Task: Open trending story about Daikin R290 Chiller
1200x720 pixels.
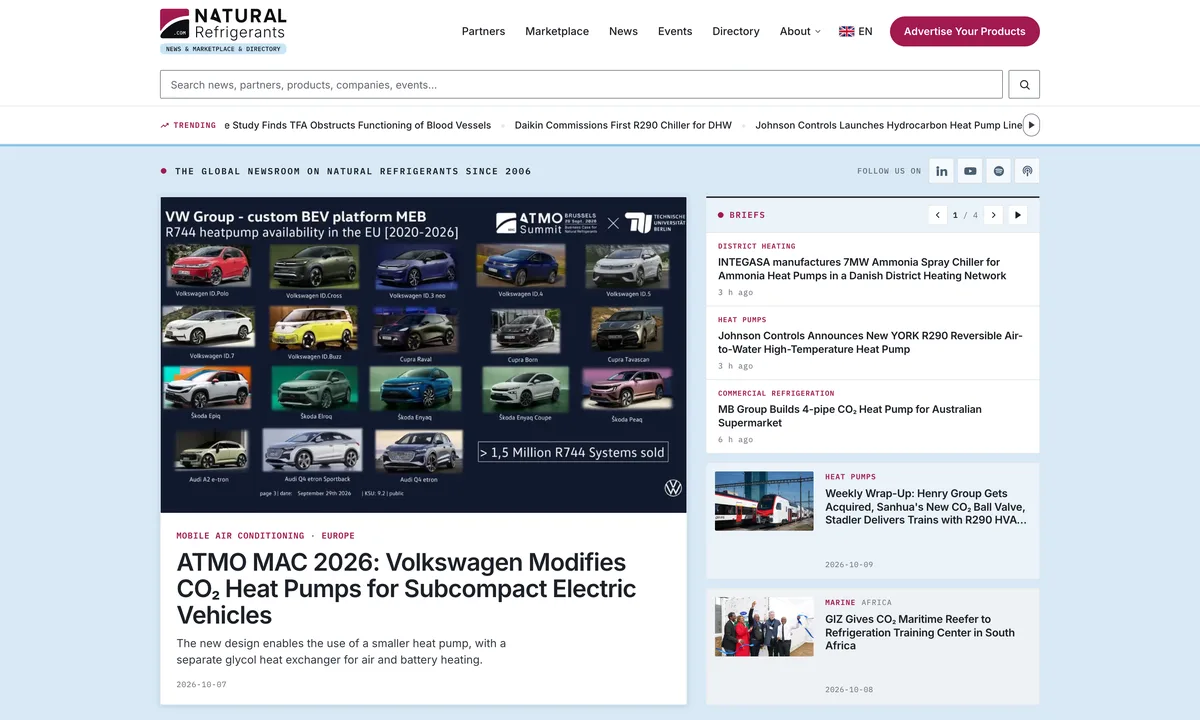Action: 623,125
